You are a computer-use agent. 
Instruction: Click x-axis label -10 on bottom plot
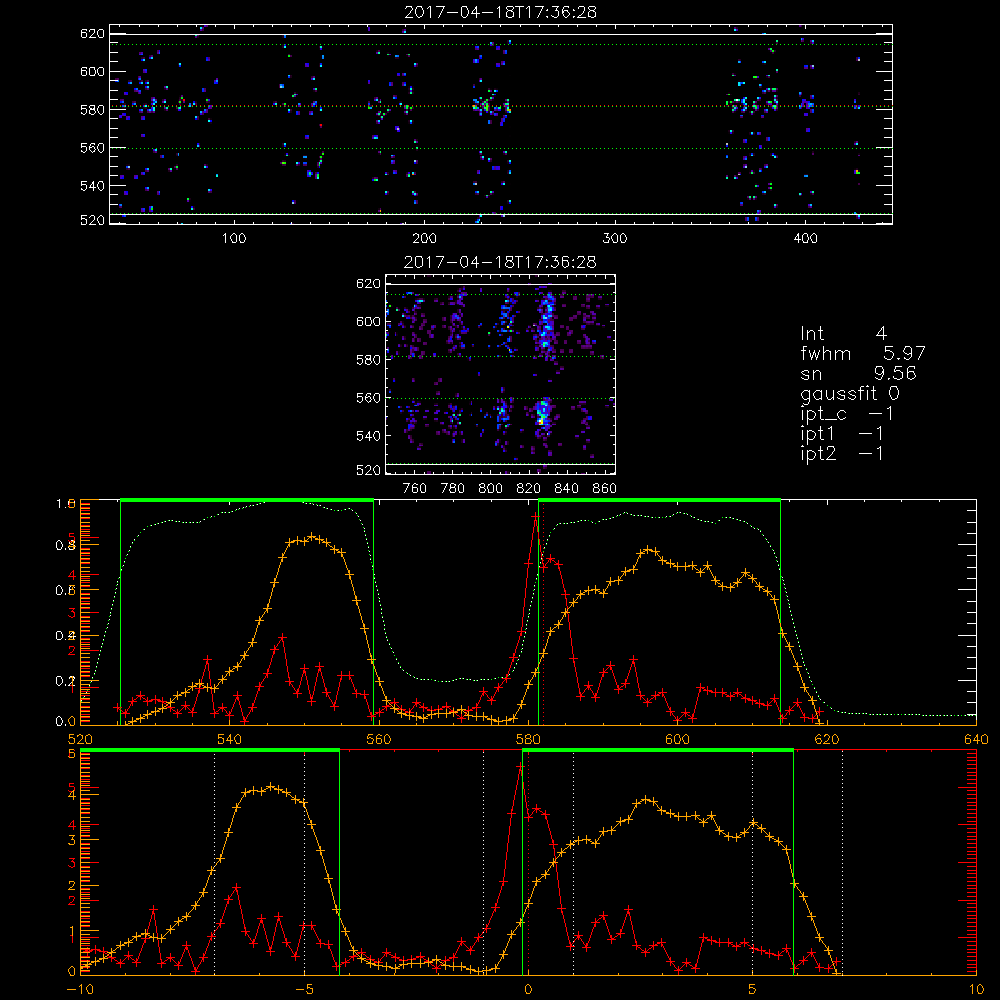[80, 990]
